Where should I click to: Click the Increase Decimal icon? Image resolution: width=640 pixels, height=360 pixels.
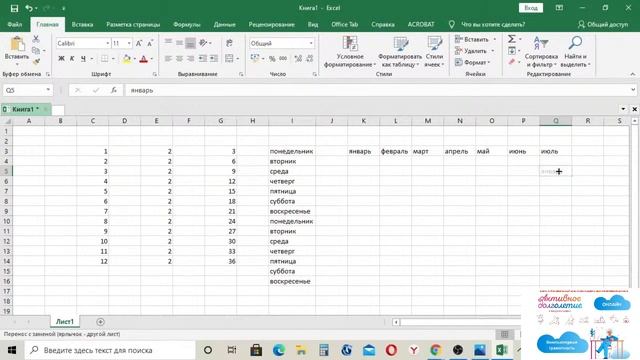click(x=298, y=59)
